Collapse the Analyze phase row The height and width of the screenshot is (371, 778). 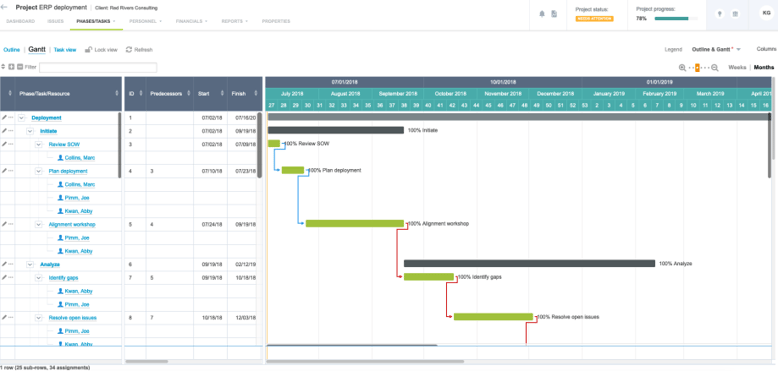click(x=30, y=264)
